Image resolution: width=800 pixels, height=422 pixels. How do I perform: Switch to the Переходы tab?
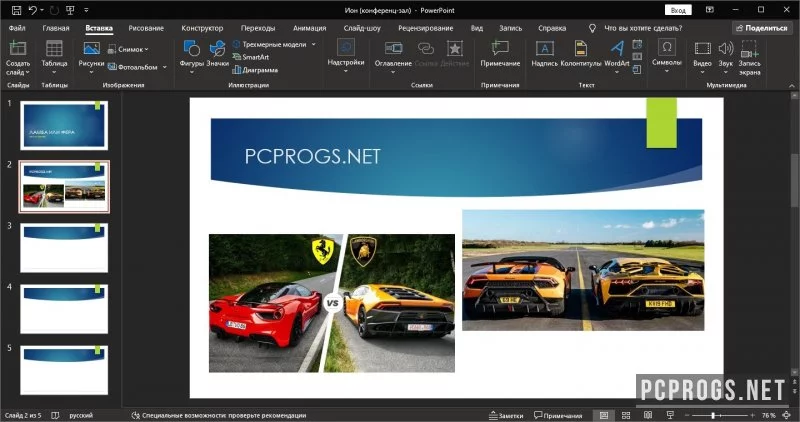tap(258, 28)
